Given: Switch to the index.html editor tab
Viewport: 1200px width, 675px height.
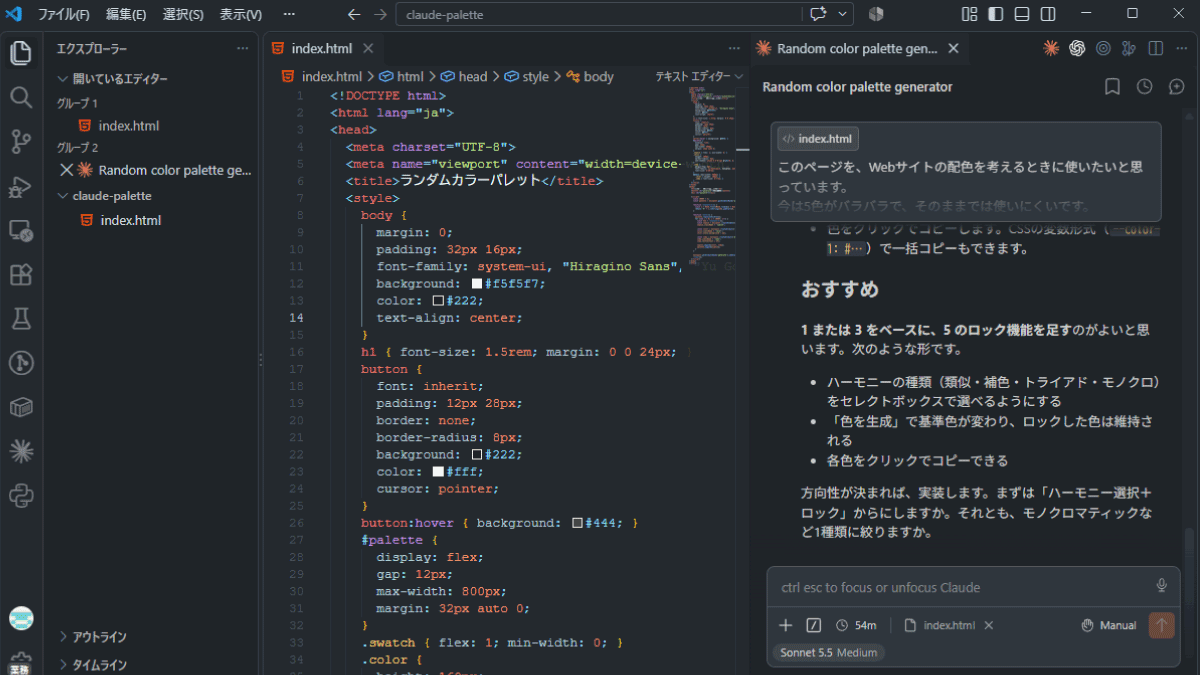Looking at the screenshot, I should coord(321,48).
